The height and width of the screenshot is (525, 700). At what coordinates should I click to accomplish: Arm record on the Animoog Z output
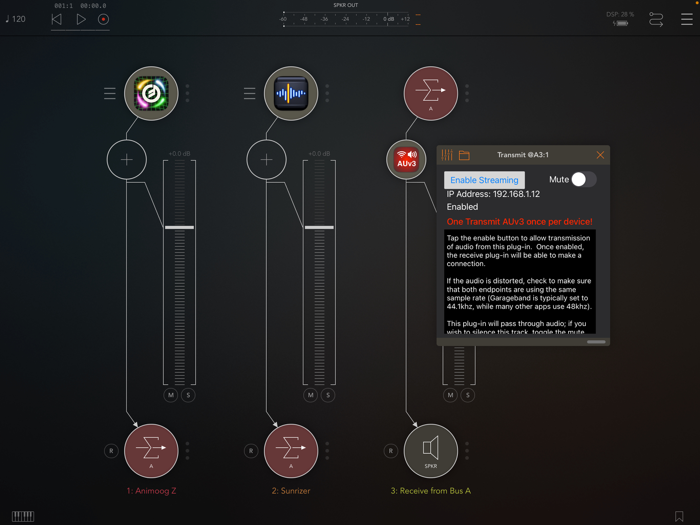(x=111, y=451)
